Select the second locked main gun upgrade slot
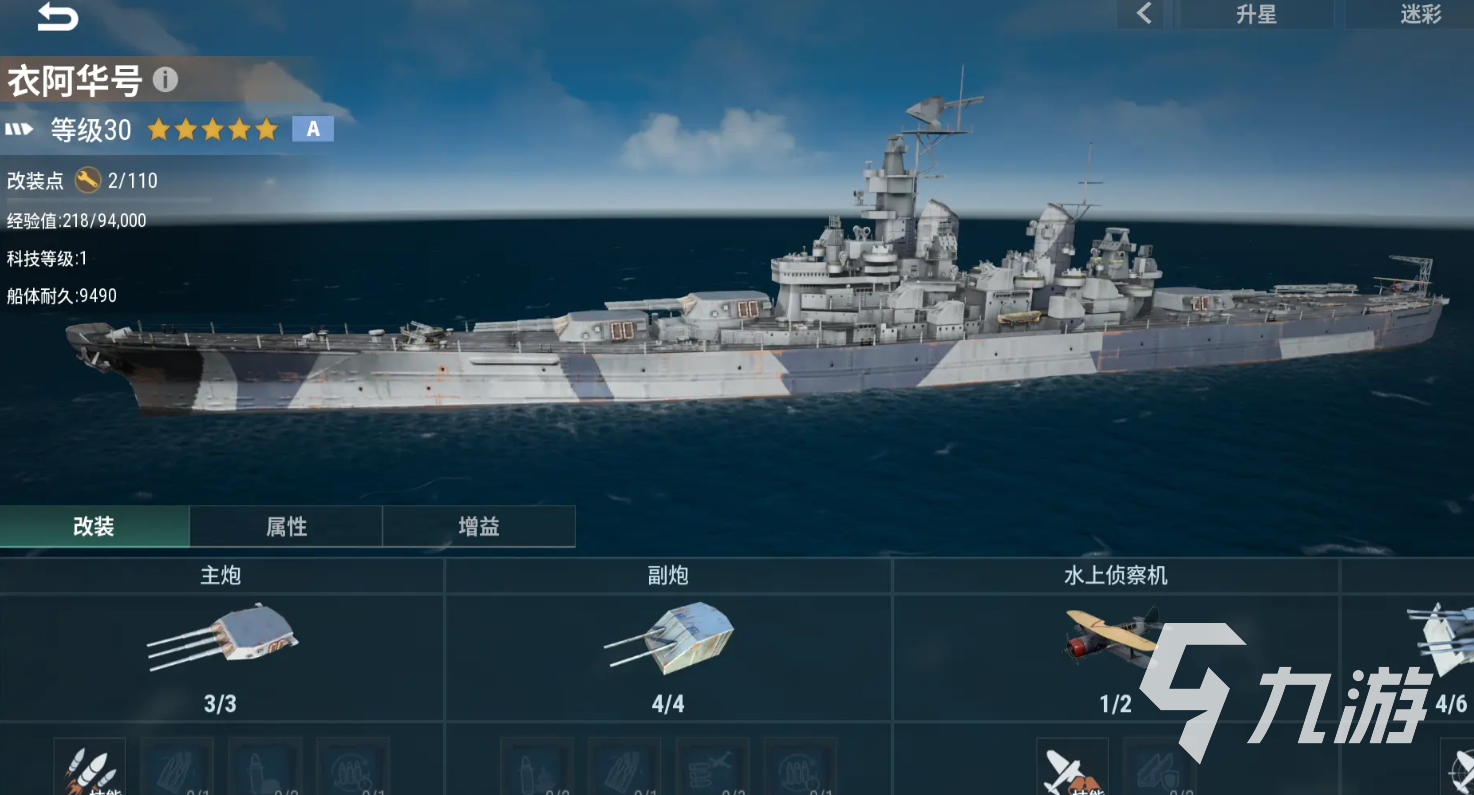The width and height of the screenshot is (1474, 795). click(265, 767)
